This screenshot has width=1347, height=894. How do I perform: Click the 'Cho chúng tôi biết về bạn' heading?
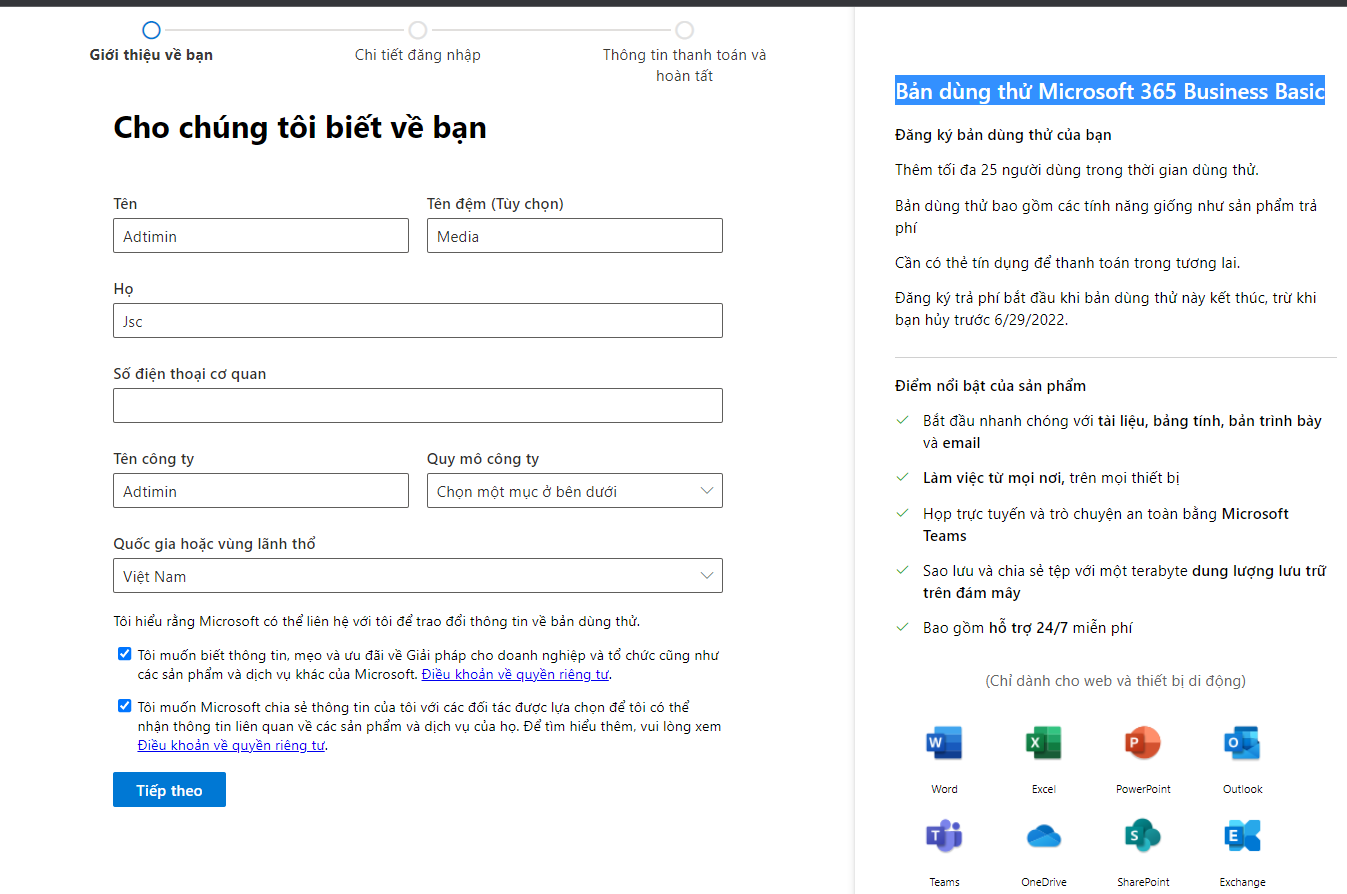coord(300,128)
